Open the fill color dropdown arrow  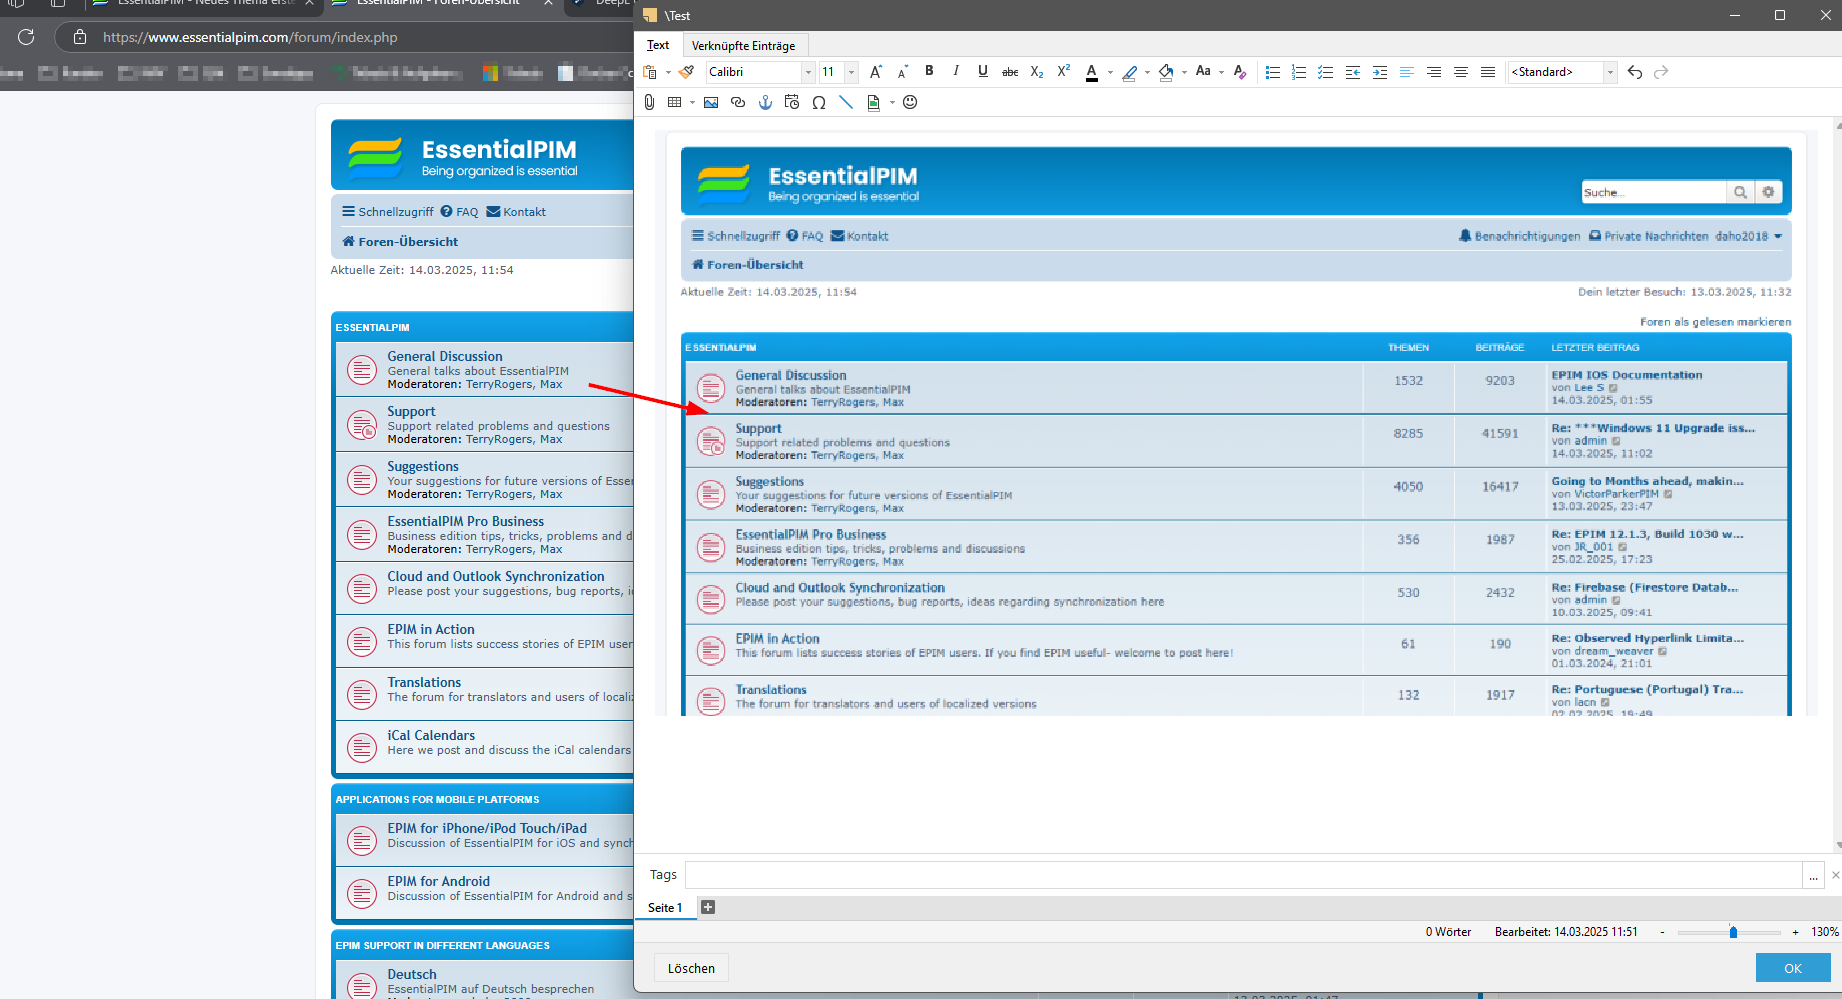coord(1184,72)
